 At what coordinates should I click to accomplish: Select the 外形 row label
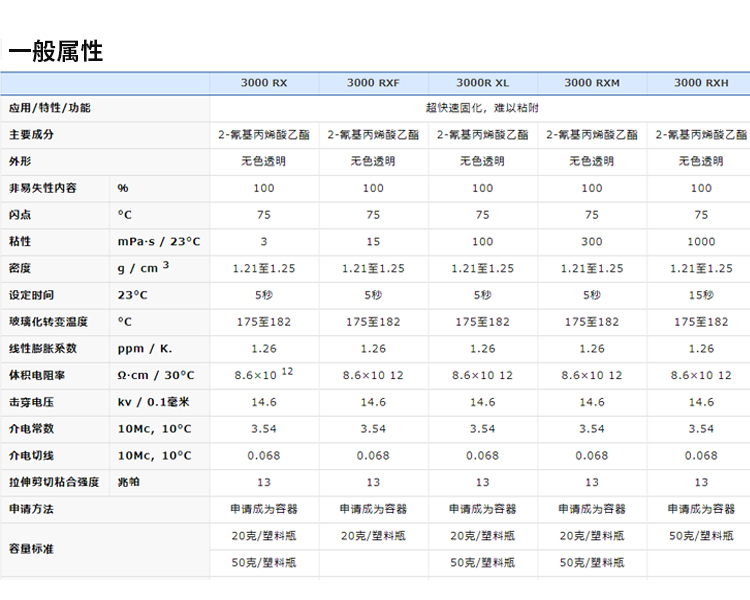[20, 161]
